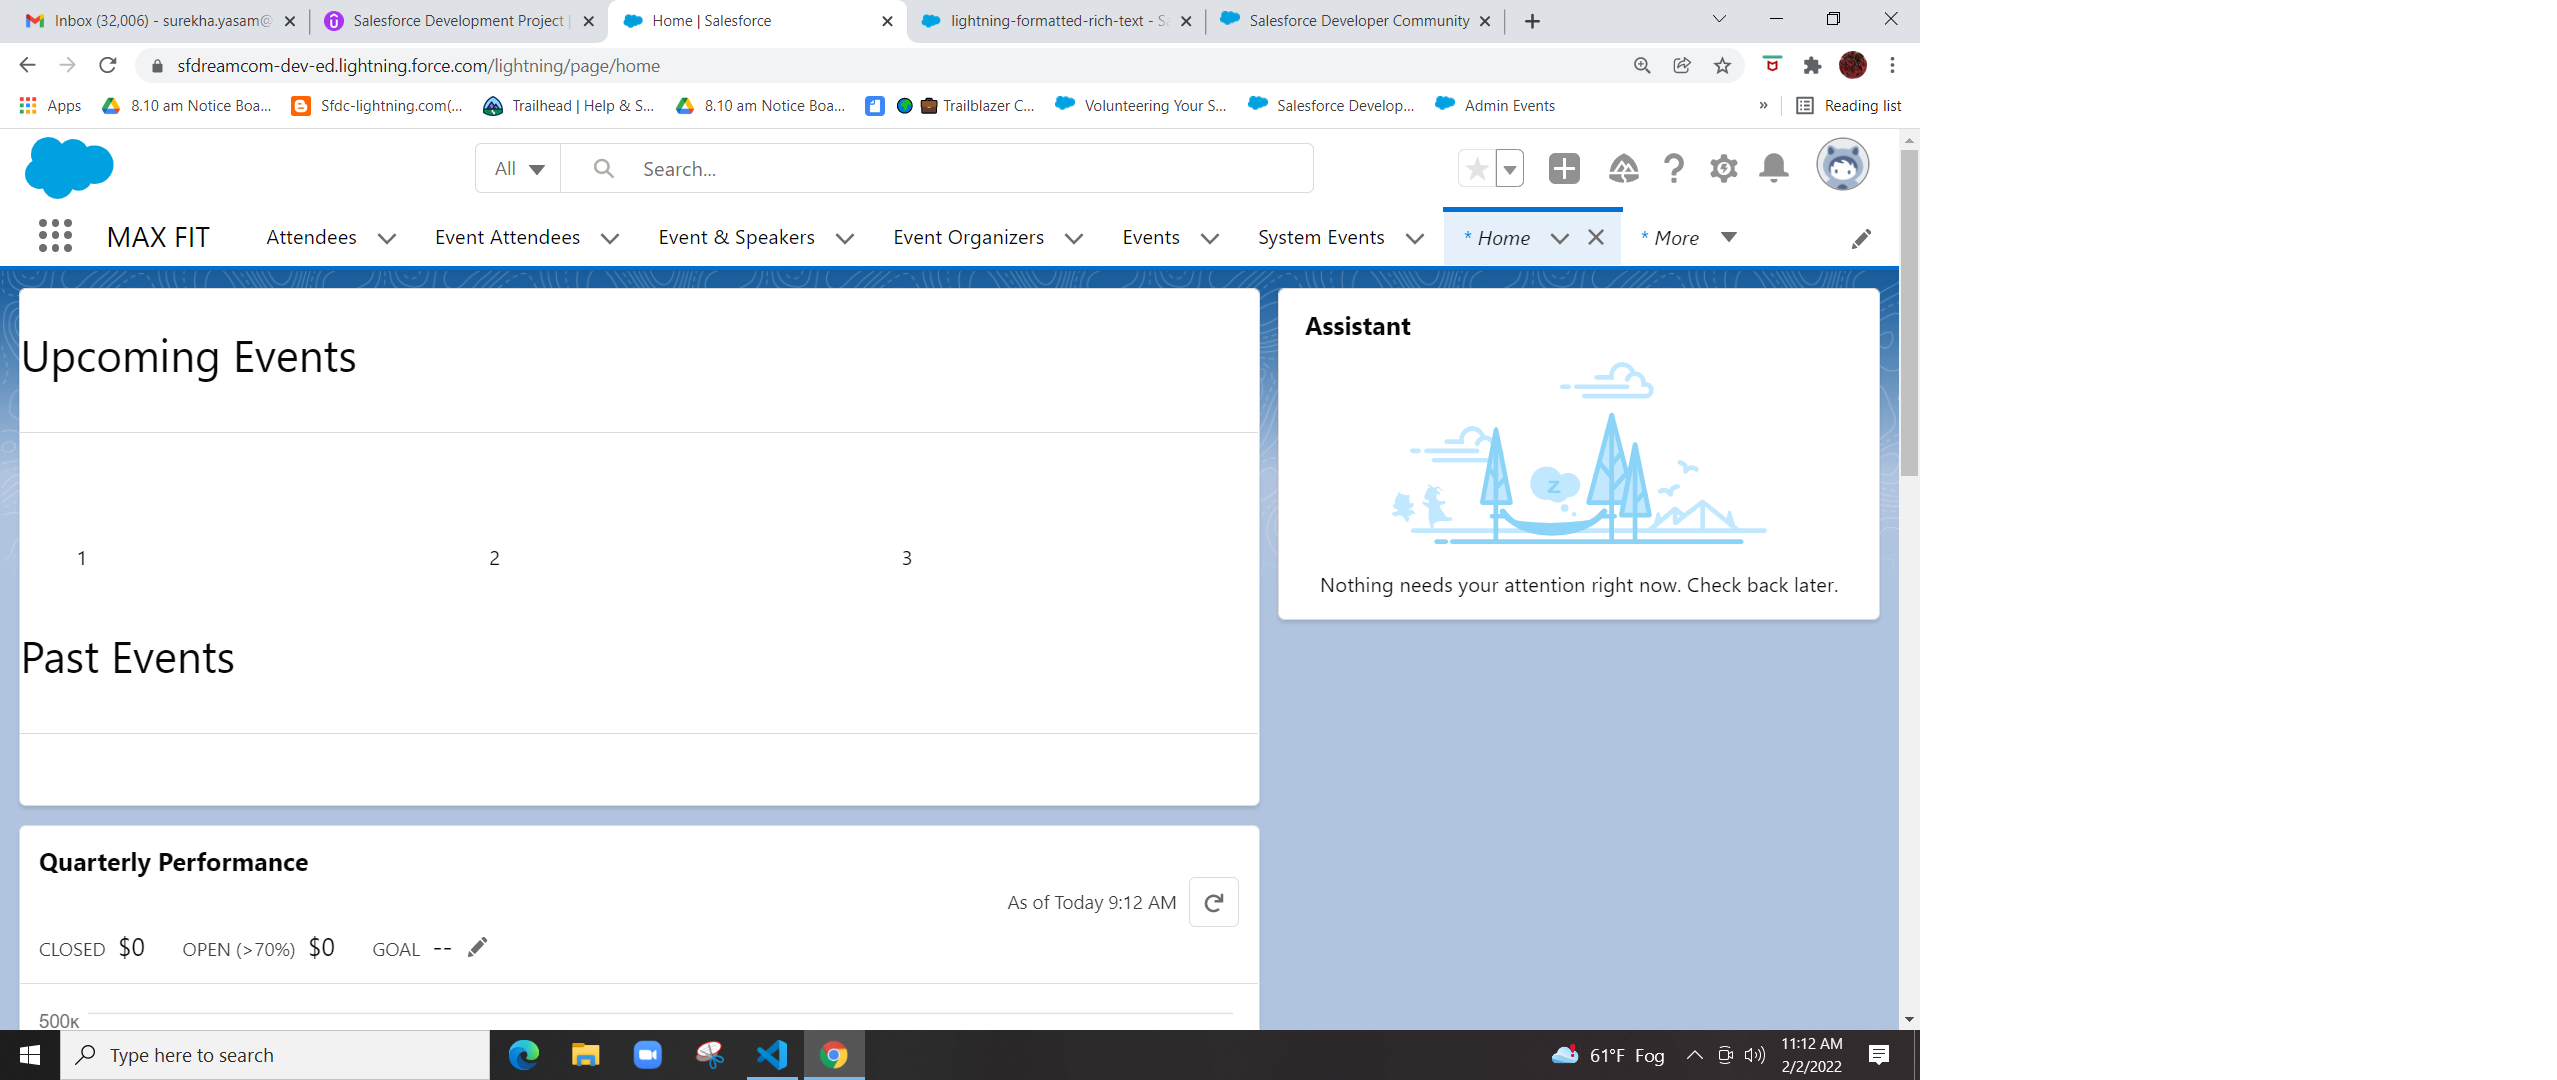Expand the Attendees tab chevron
2557x1080 pixels.
click(x=387, y=238)
